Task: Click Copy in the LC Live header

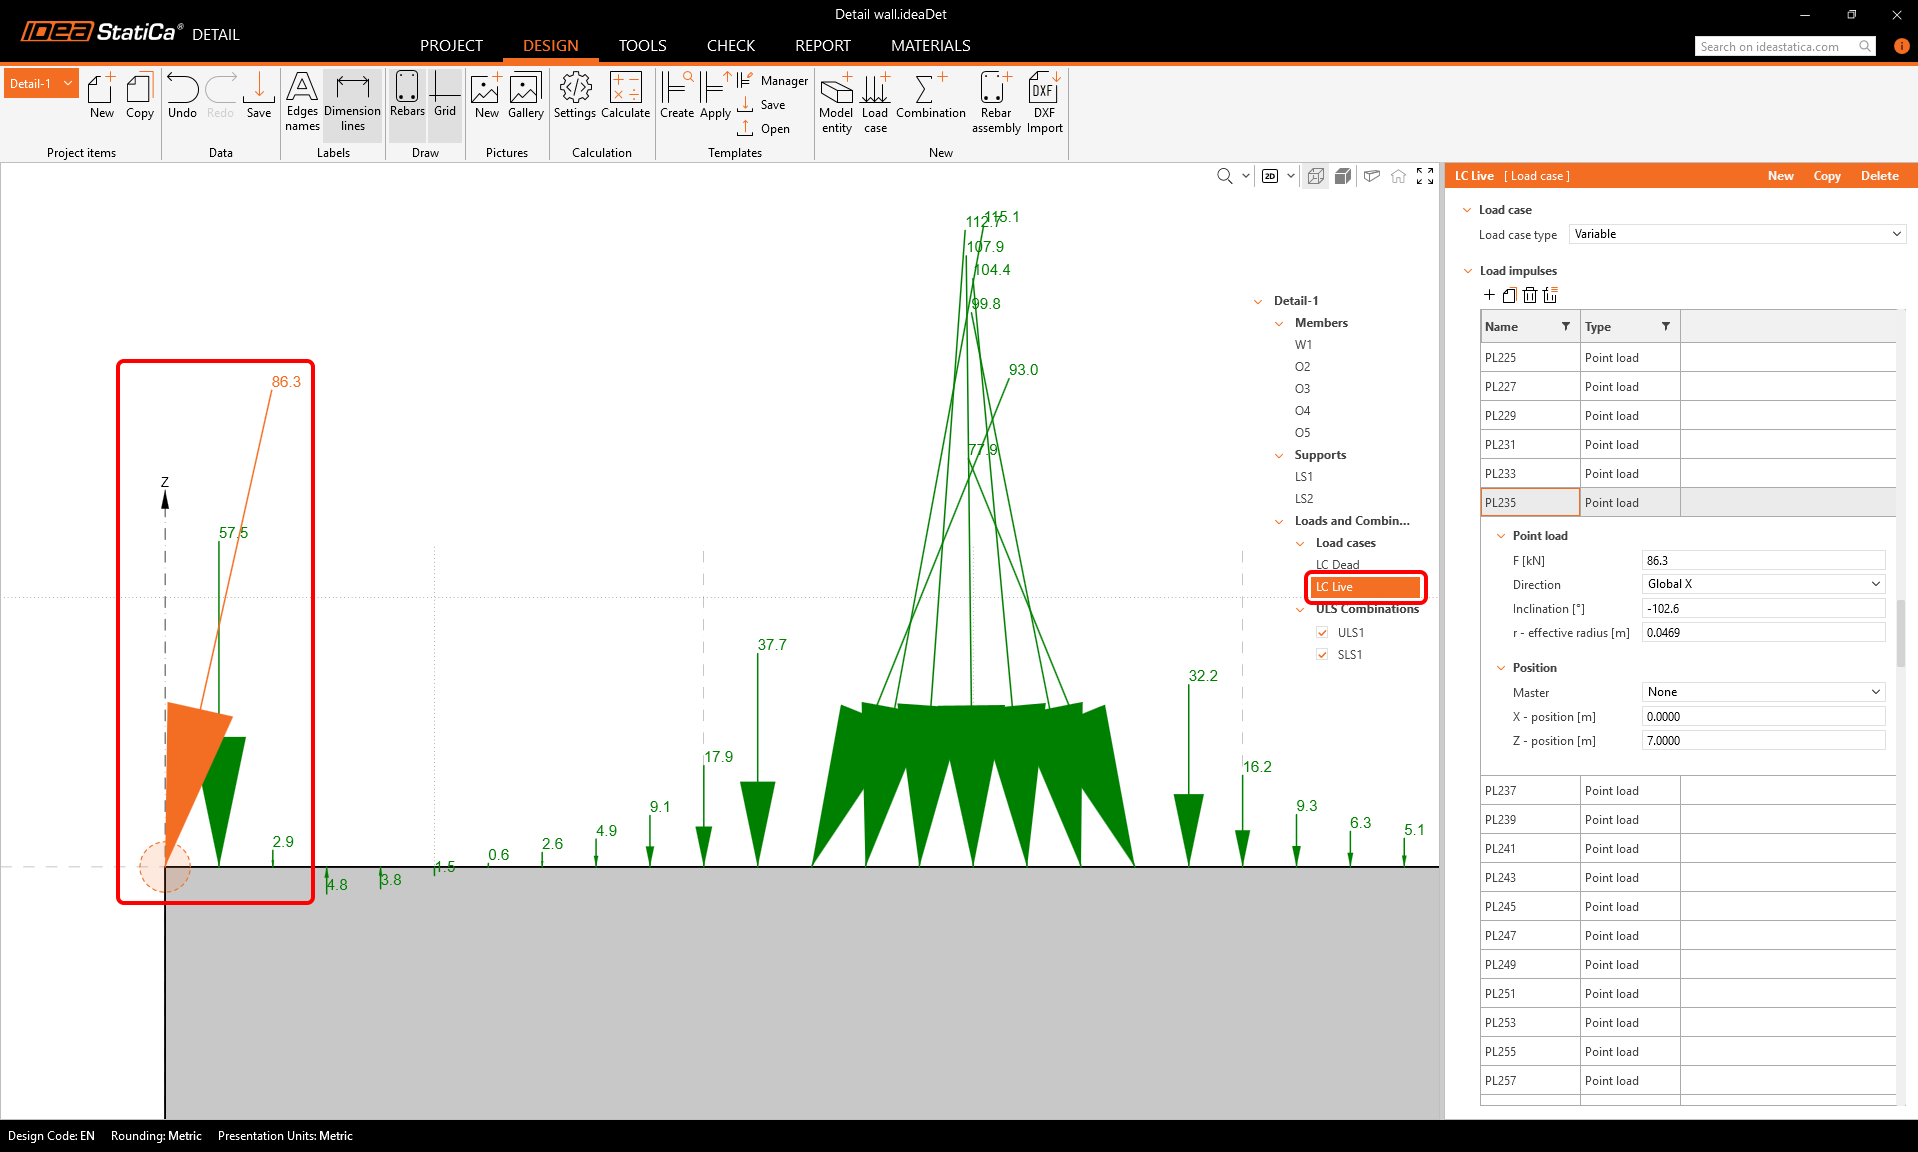Action: (1826, 176)
